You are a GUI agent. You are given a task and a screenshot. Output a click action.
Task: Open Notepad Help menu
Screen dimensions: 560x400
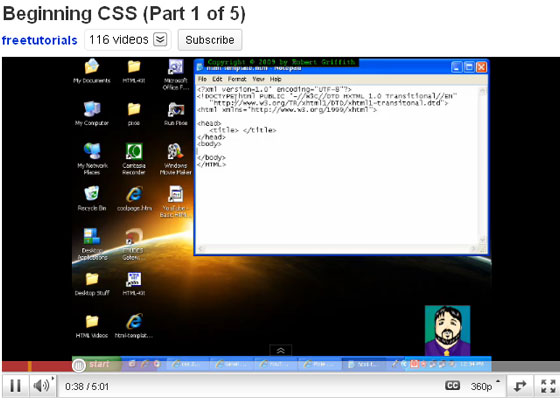coord(275,79)
